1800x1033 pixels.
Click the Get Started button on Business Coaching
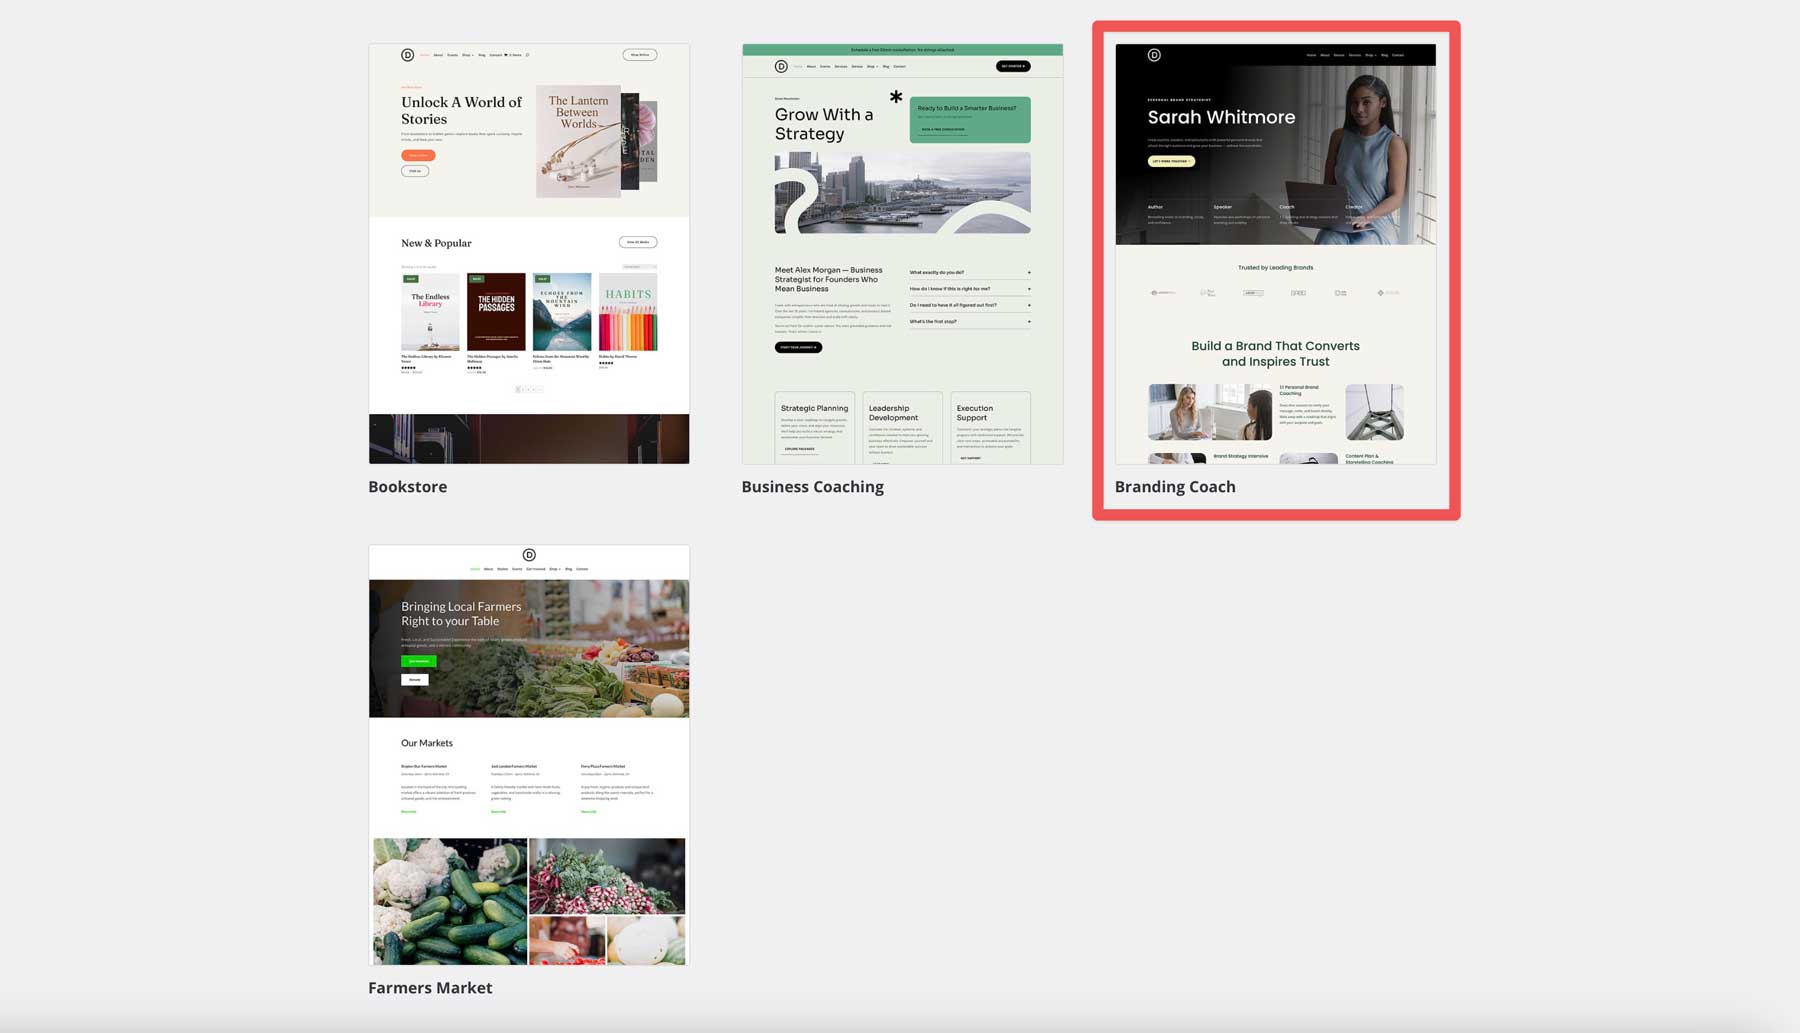click(1012, 66)
